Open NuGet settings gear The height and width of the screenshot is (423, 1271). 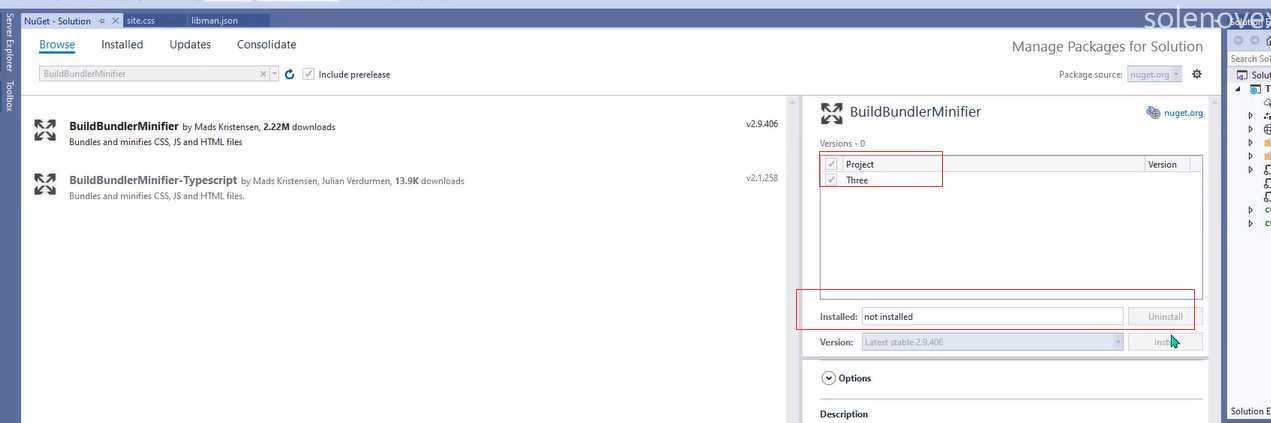click(1197, 74)
